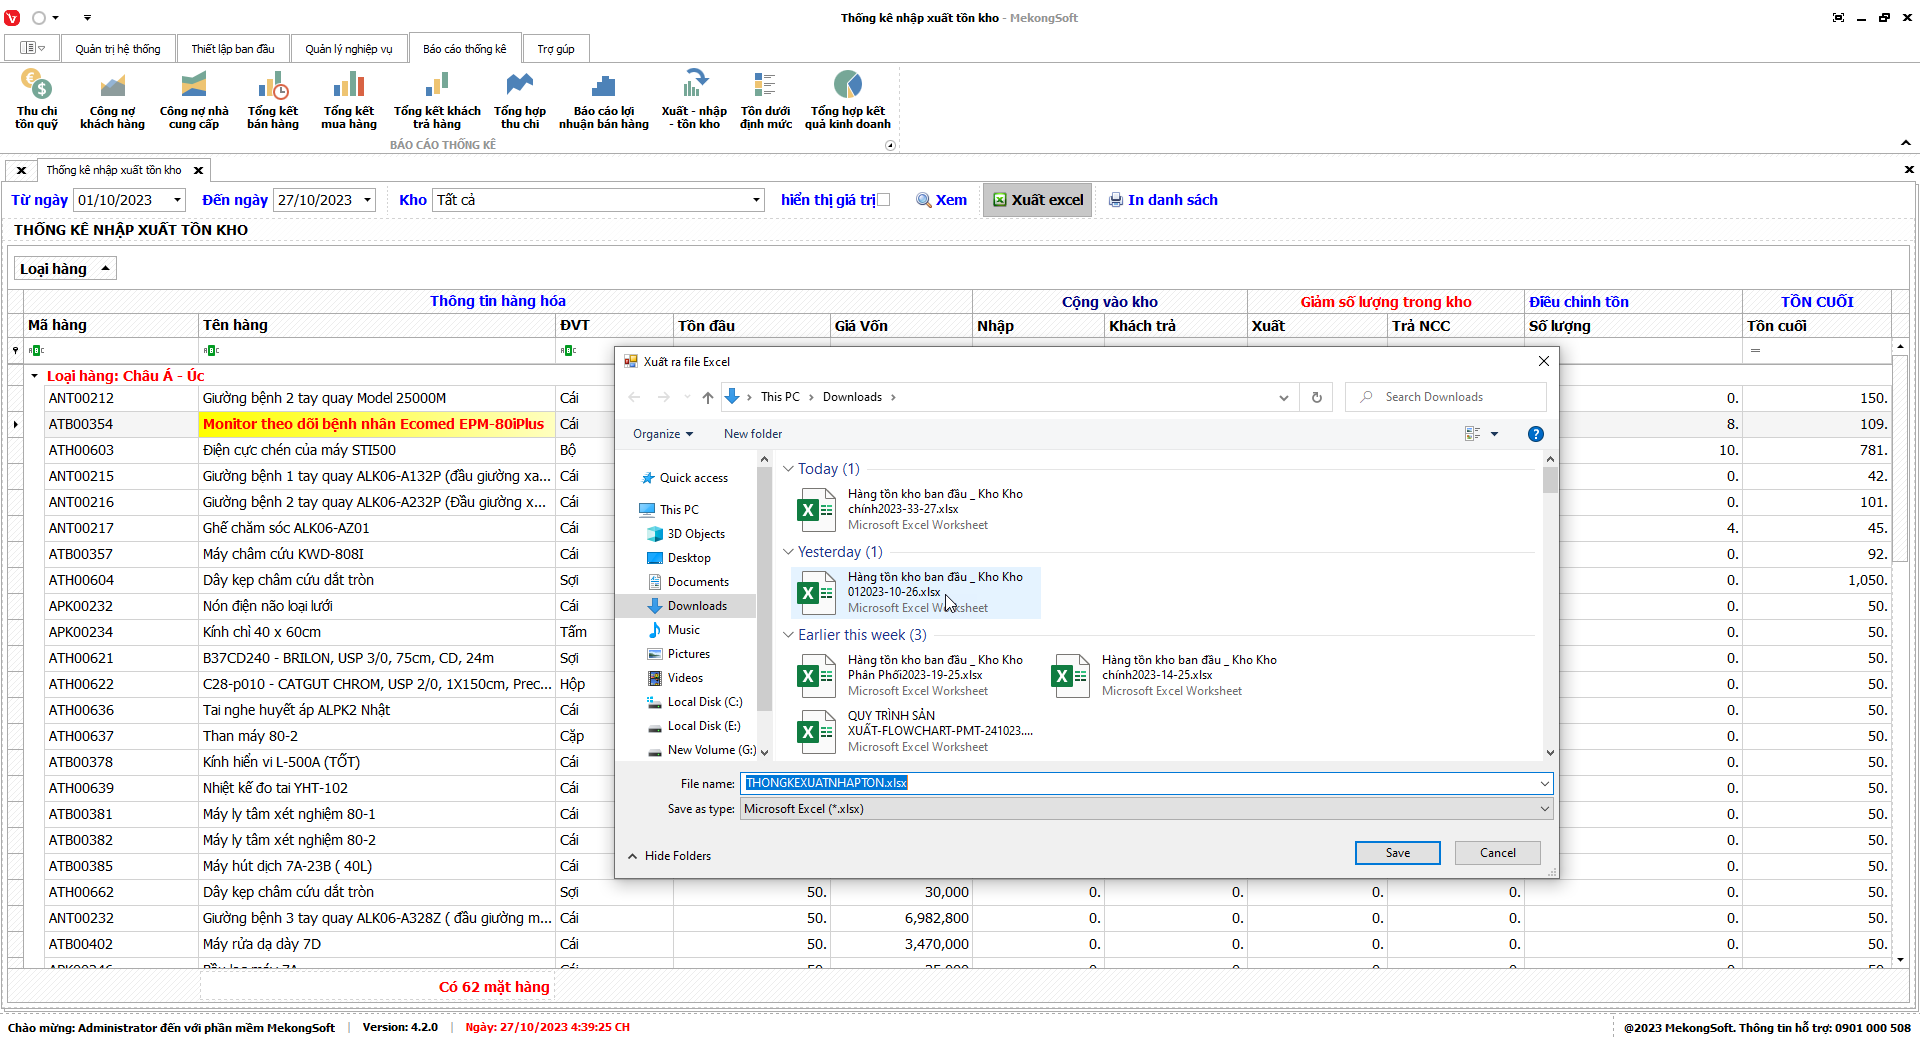The image size is (1920, 1039).
Task: Switch to Thiết lập ban đầu tab
Action: pyautogui.click(x=232, y=49)
